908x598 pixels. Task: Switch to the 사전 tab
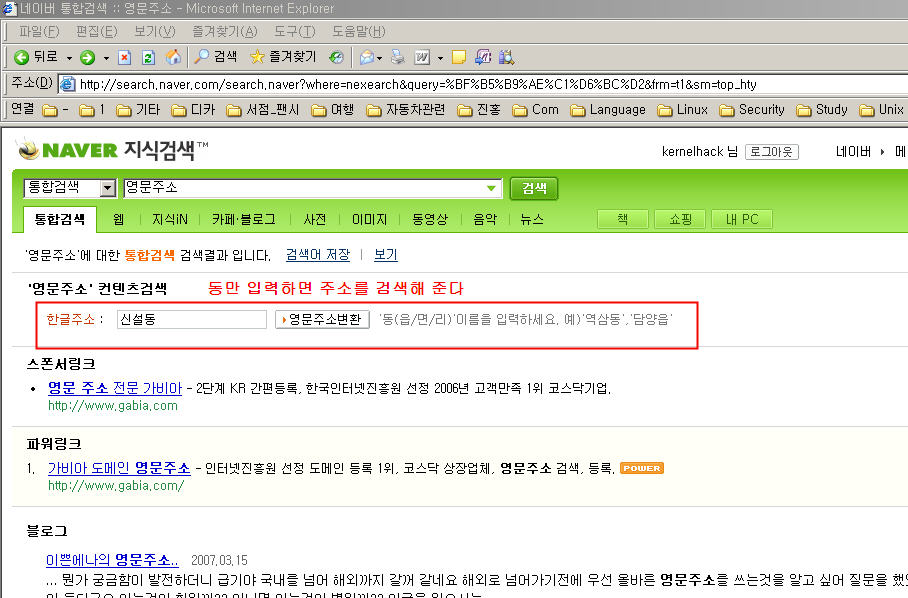pyautogui.click(x=314, y=219)
